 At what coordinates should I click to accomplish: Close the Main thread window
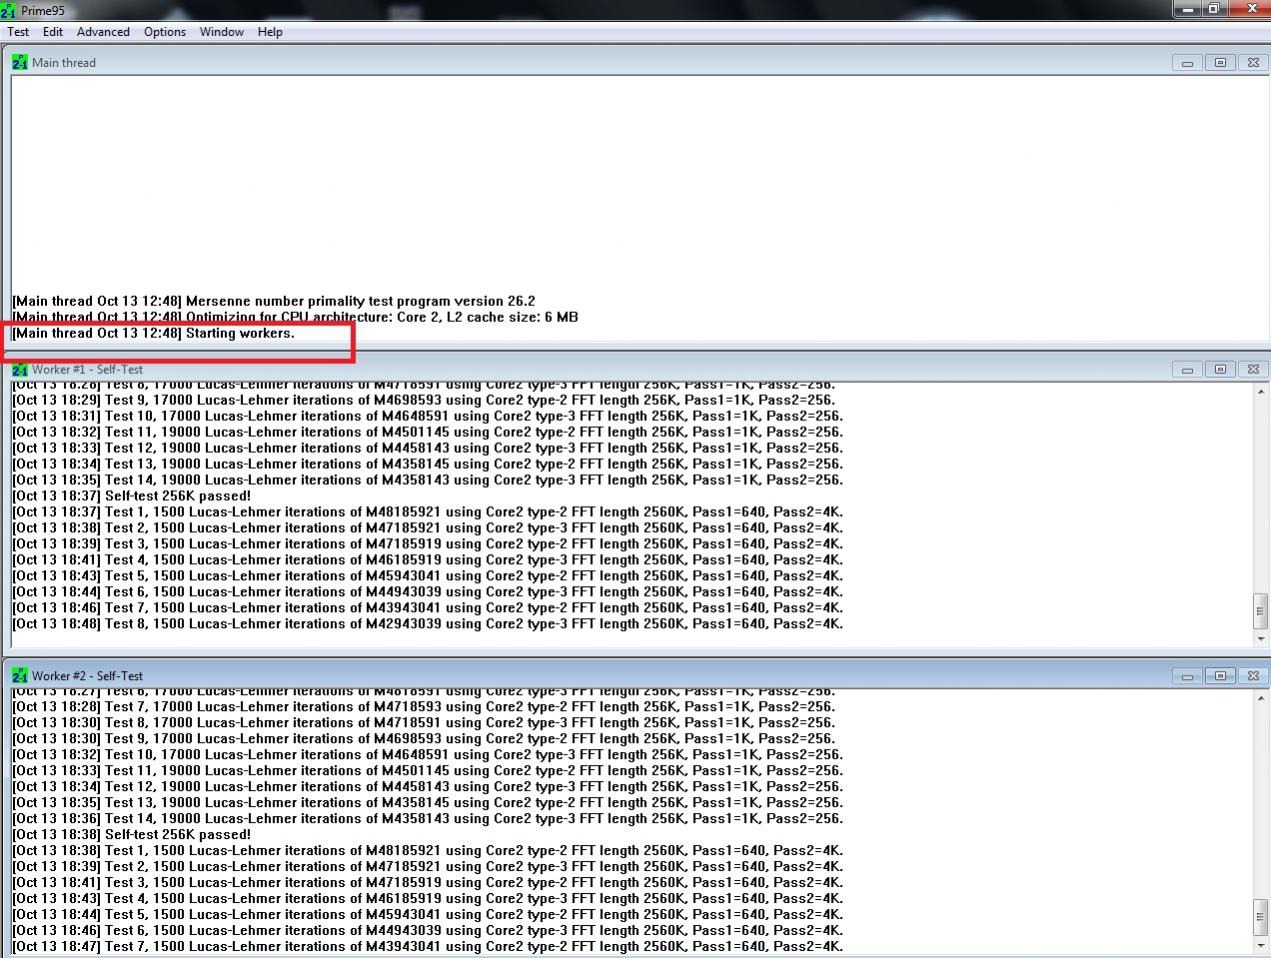click(1253, 62)
